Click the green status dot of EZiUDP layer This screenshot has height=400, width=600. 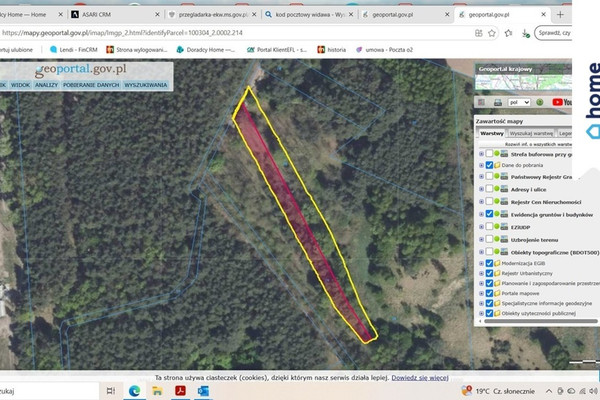(x=497, y=227)
